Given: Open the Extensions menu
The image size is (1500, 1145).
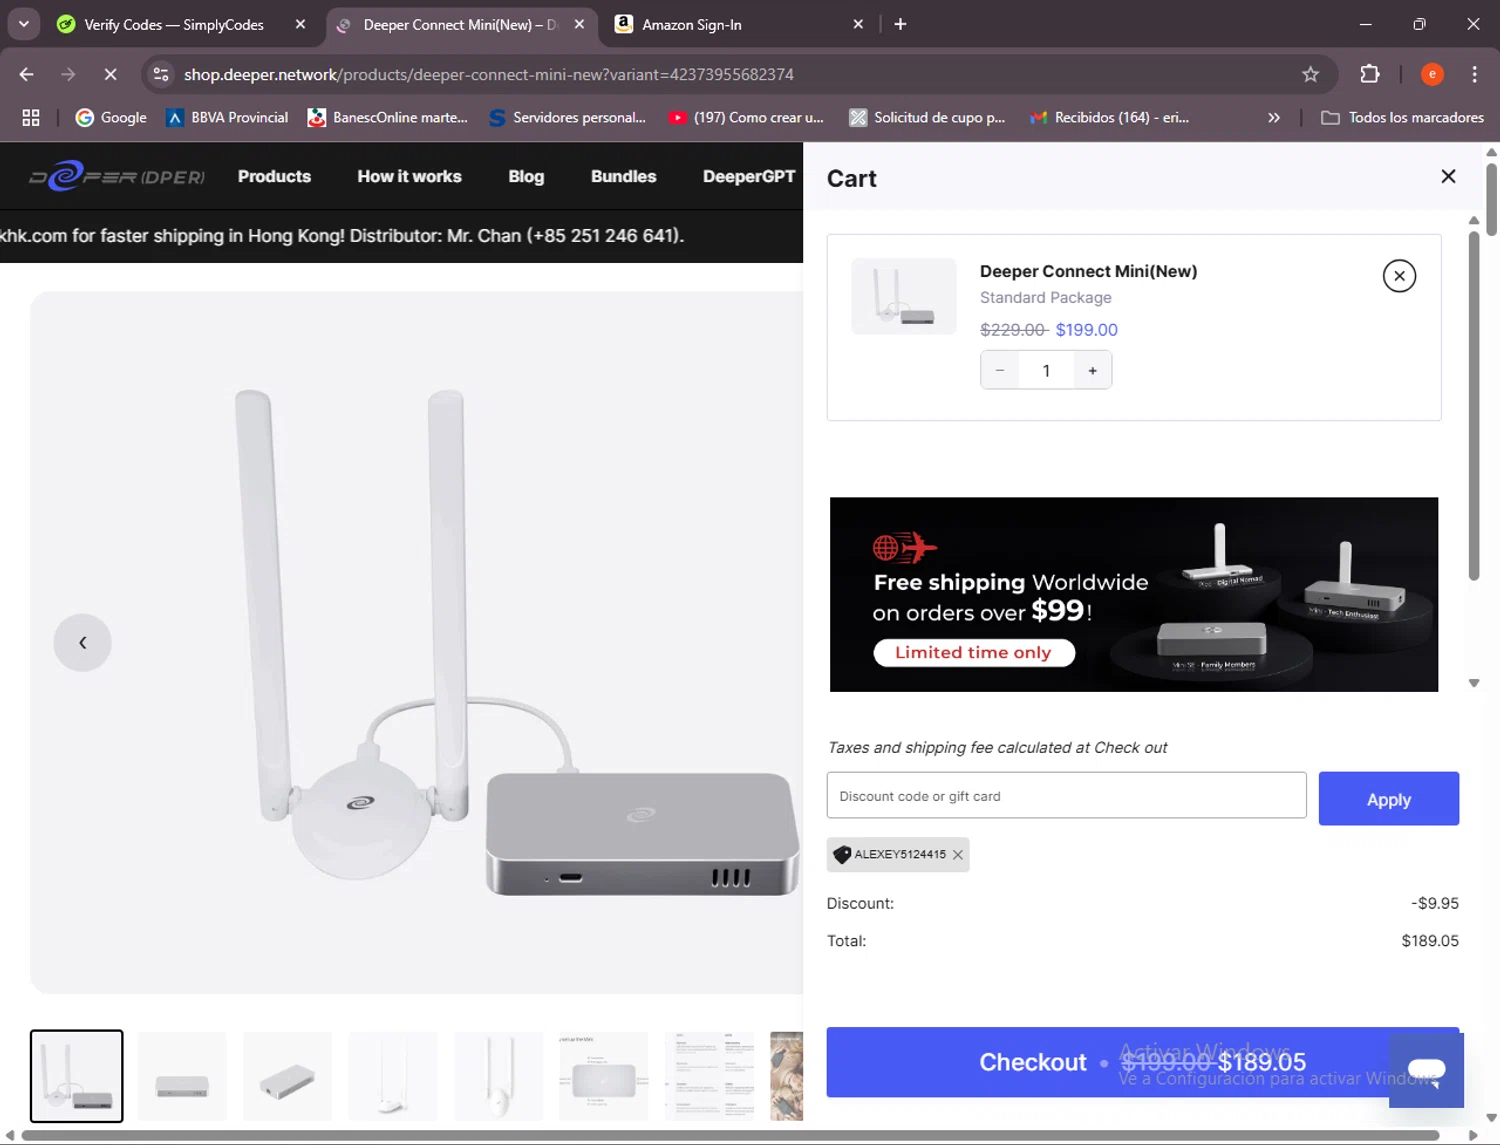Looking at the screenshot, I should tap(1370, 74).
